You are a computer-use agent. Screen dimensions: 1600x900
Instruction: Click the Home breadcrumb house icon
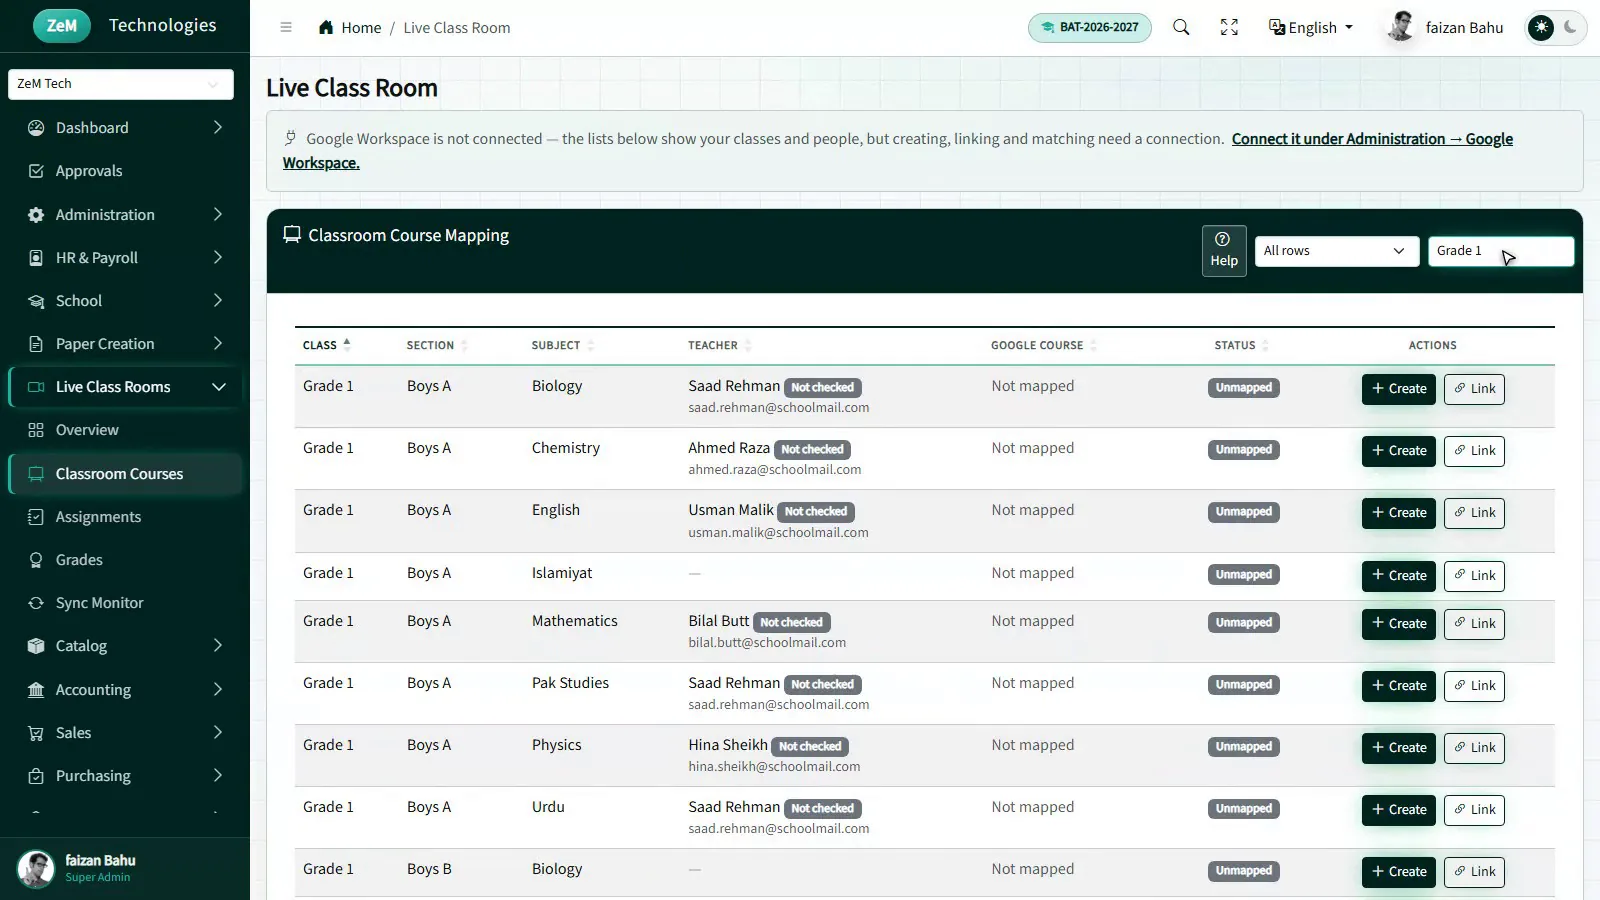326,27
